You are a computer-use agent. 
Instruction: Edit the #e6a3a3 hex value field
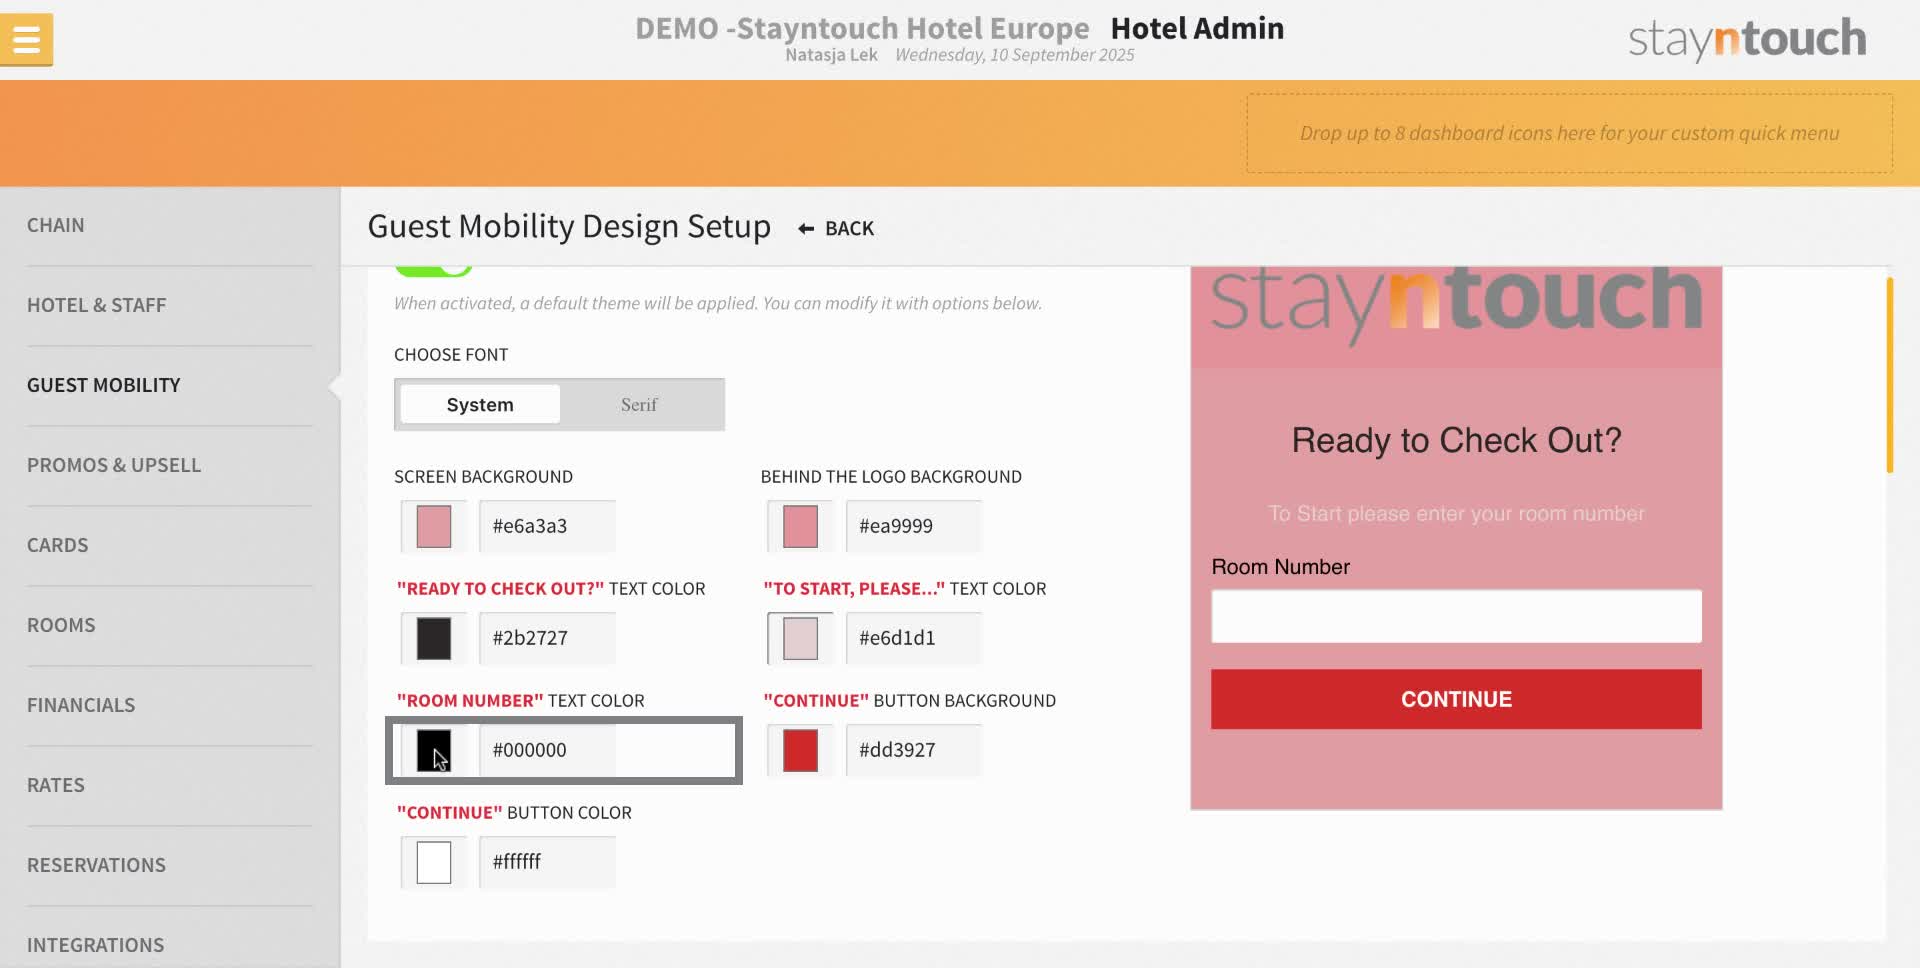coord(547,526)
